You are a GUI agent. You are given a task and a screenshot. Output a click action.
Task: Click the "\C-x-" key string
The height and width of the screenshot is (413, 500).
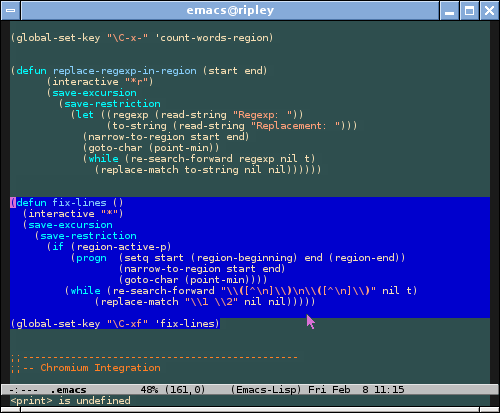tap(127, 38)
